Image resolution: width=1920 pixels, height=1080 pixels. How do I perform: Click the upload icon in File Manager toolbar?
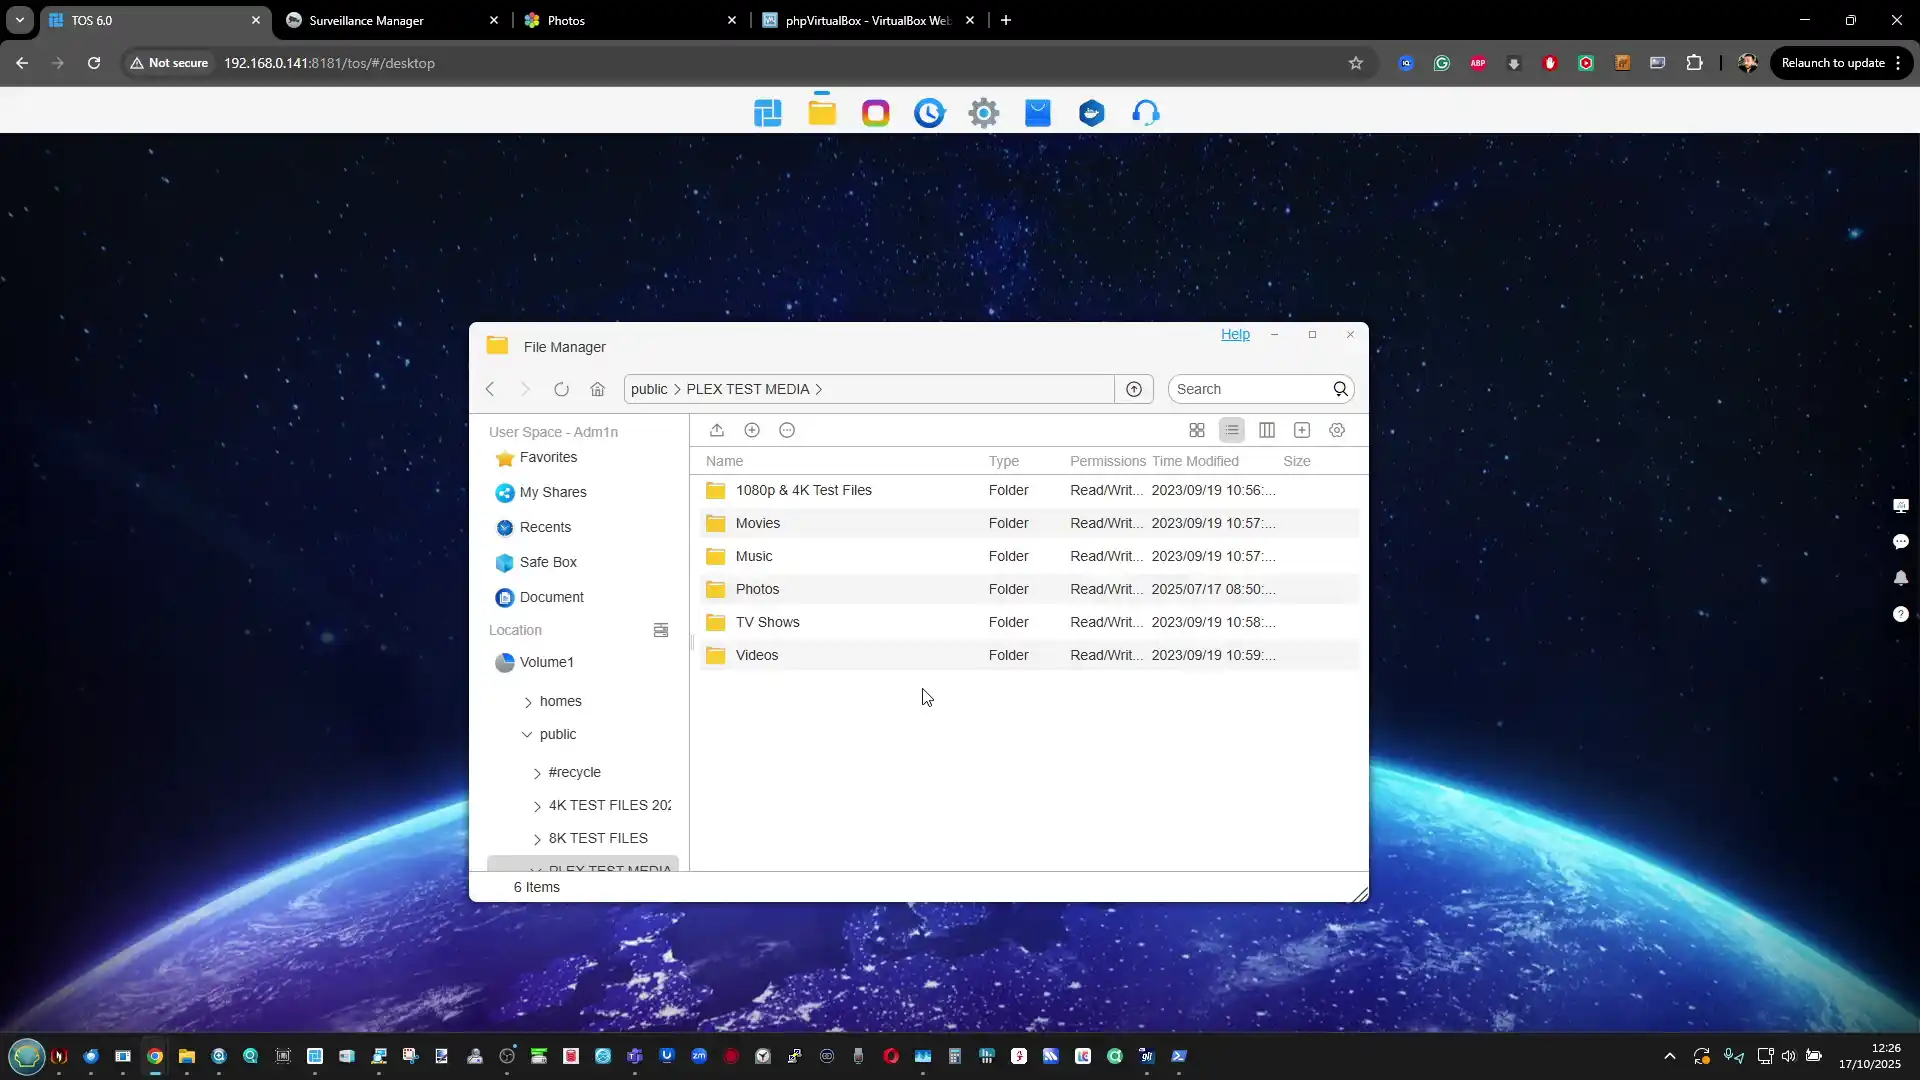[717, 430]
